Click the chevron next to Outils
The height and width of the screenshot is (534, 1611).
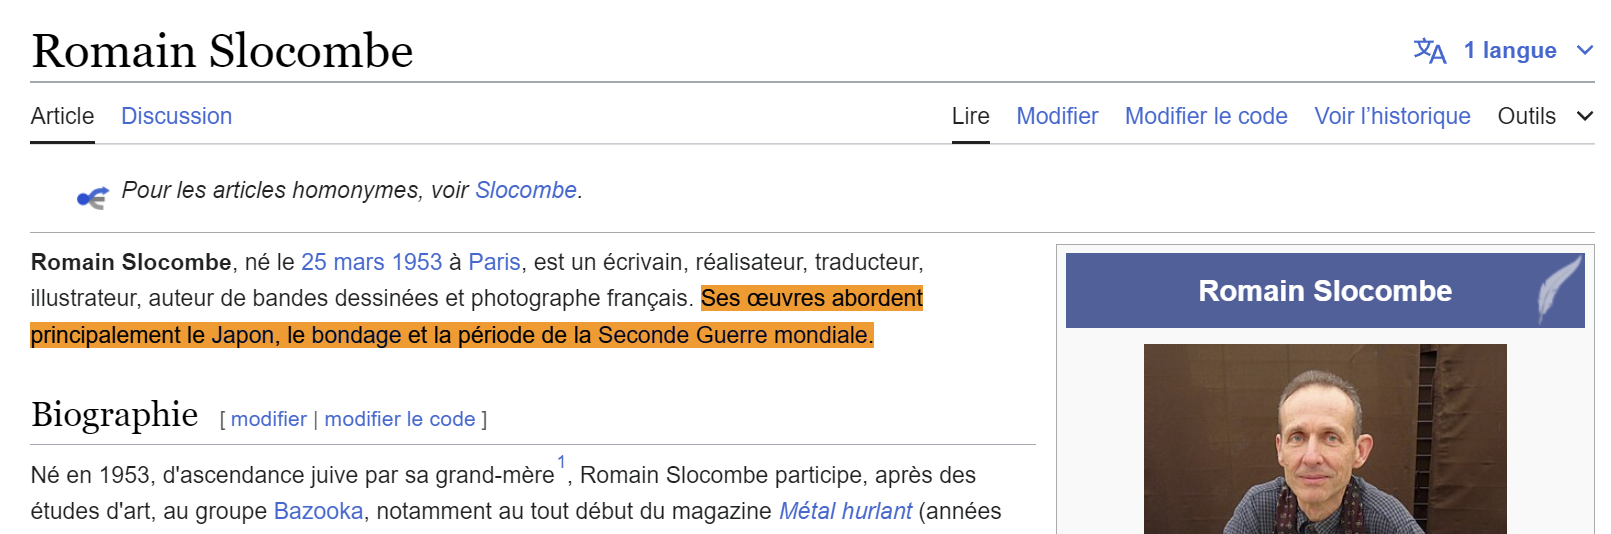(1585, 116)
